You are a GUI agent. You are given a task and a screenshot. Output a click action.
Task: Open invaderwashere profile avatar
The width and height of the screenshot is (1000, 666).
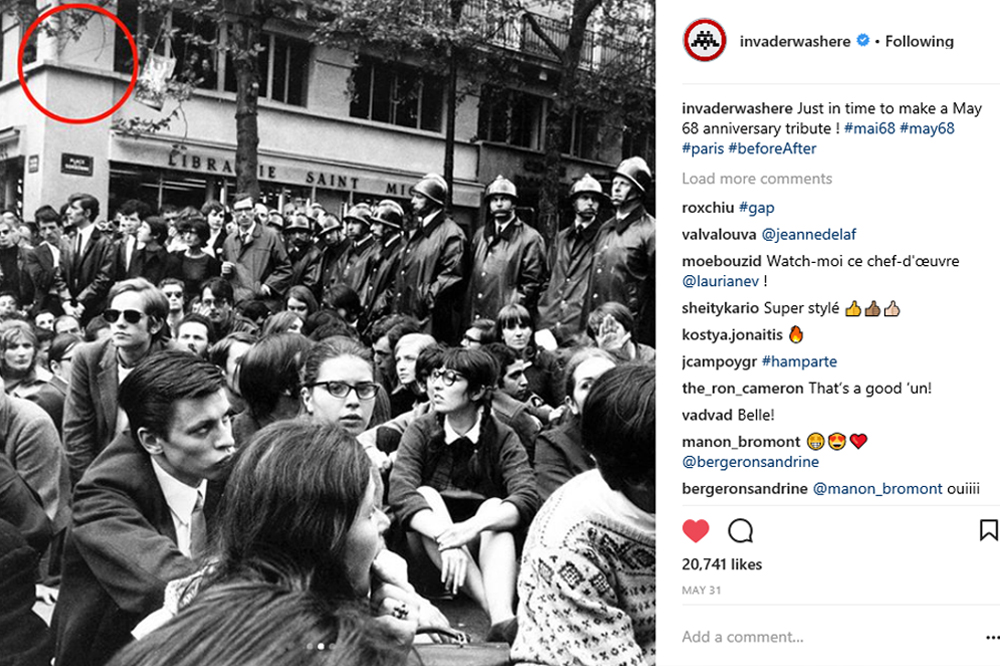pyautogui.click(x=705, y=40)
